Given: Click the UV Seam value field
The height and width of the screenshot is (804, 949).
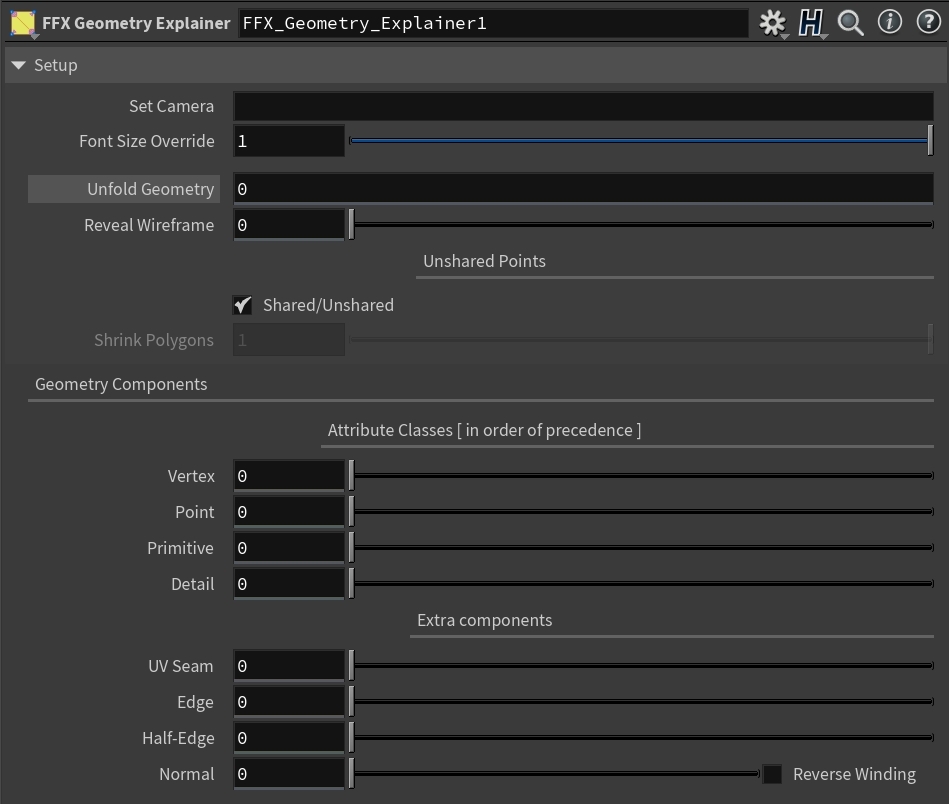Looking at the screenshot, I should (x=289, y=666).
